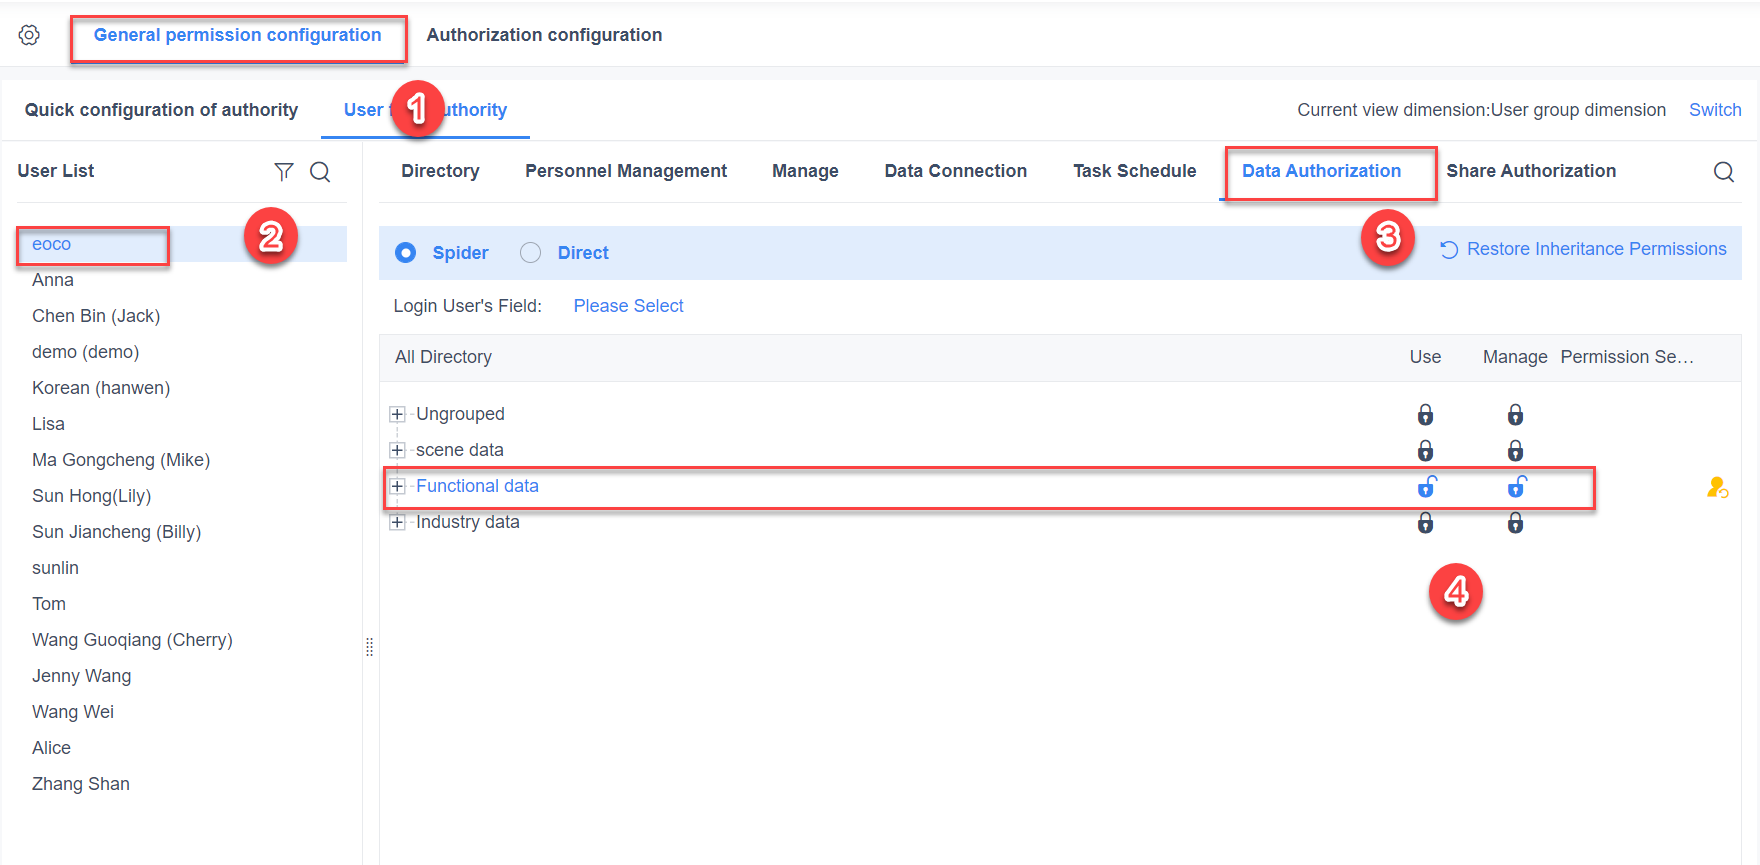
Task: Toggle Manage lock for Functional data
Action: 1517,486
